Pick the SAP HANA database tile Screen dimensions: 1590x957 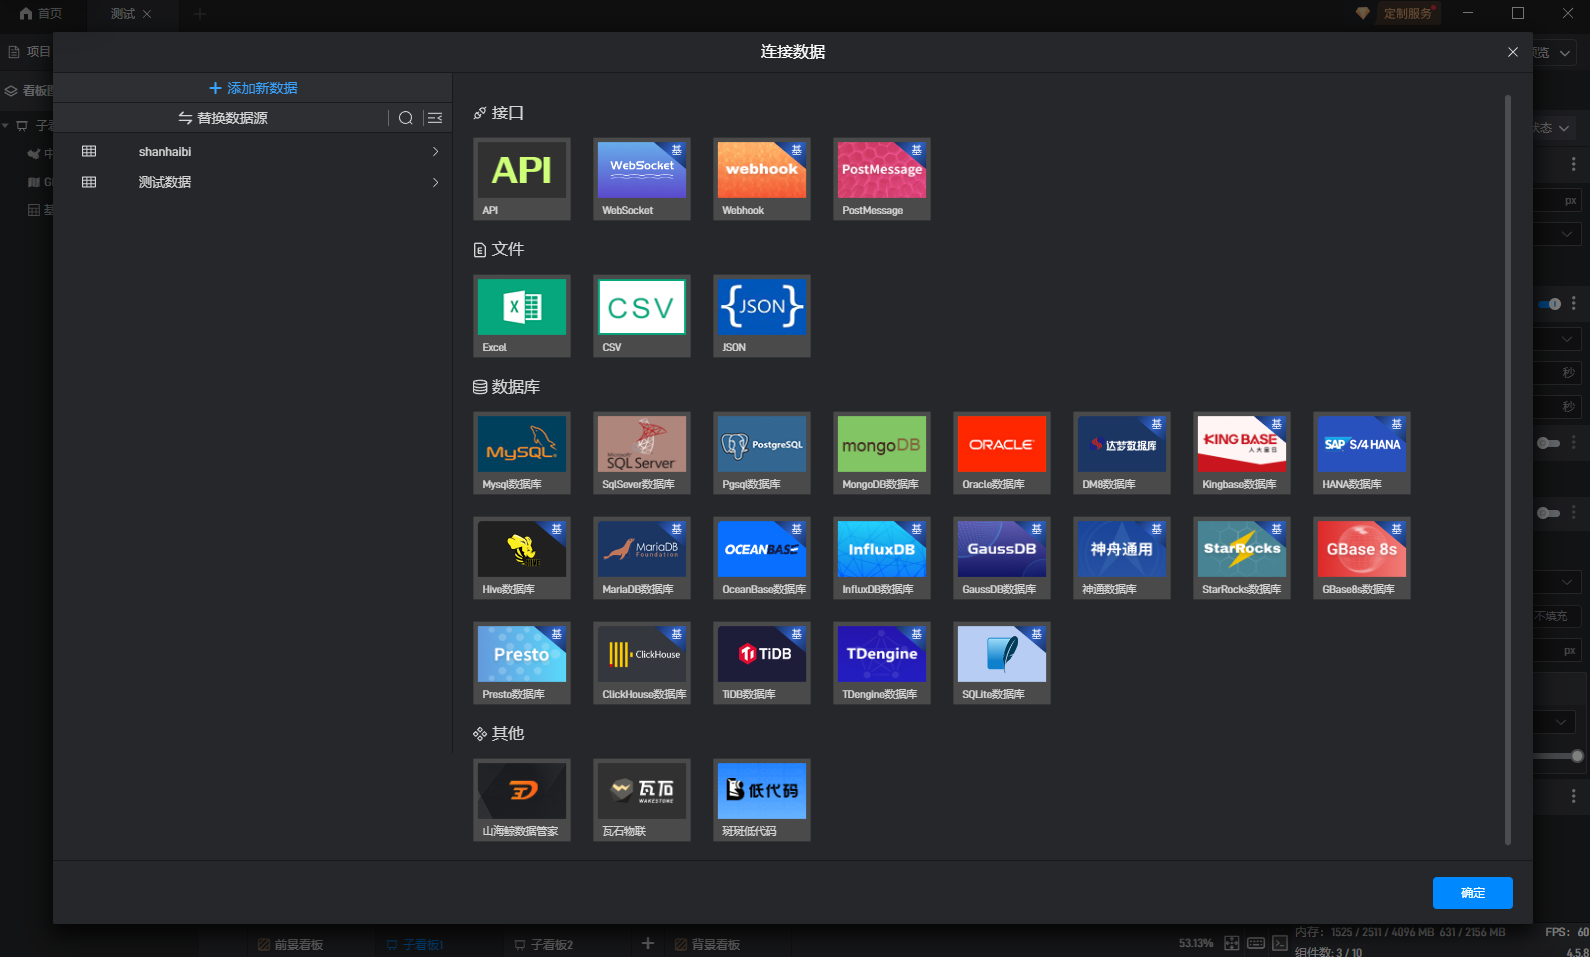(x=1362, y=453)
